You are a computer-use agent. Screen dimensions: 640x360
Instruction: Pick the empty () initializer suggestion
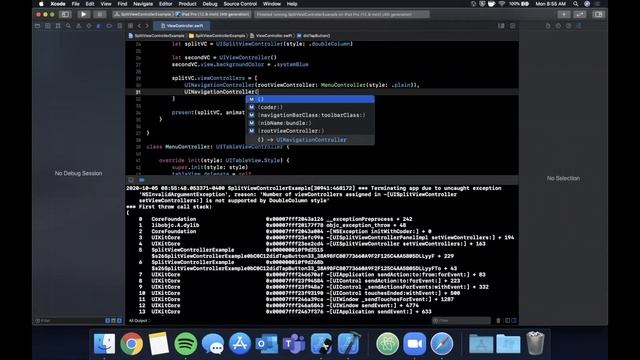310,99
